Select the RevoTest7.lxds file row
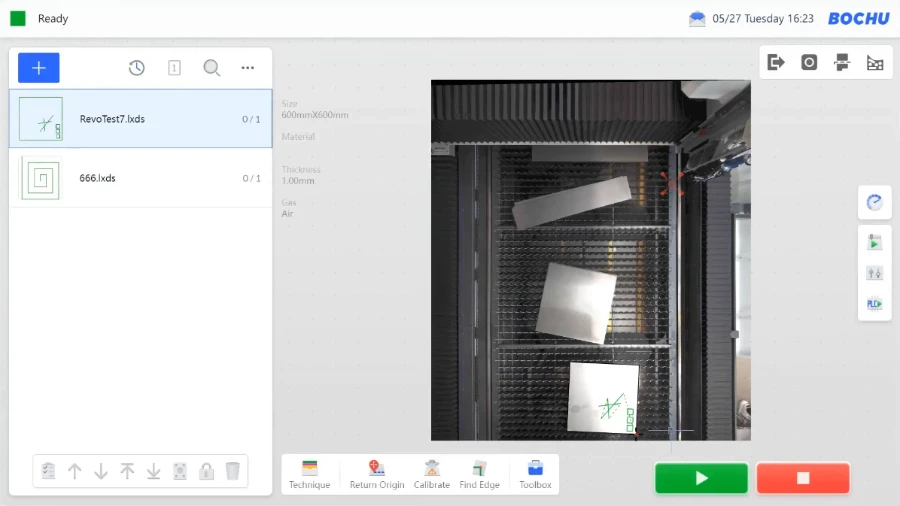Screen dimensions: 900x506 tap(141, 119)
